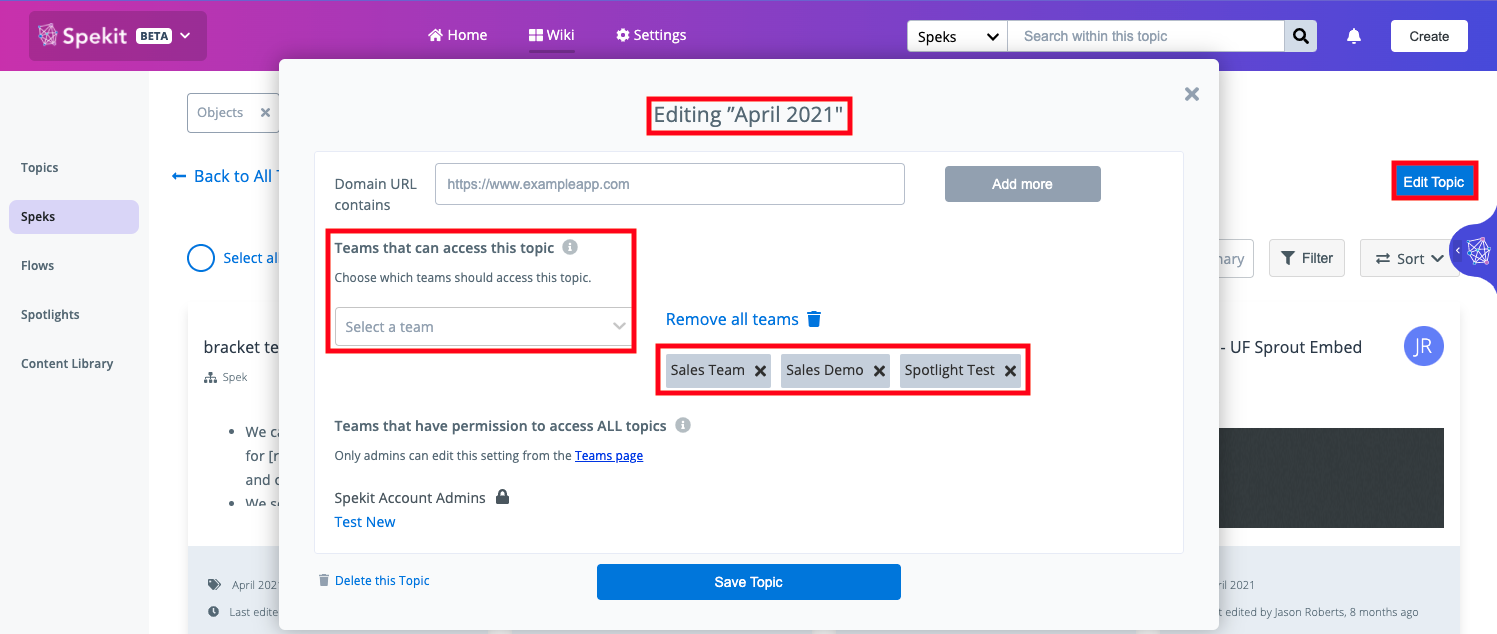Click the Create button

point(1429,36)
